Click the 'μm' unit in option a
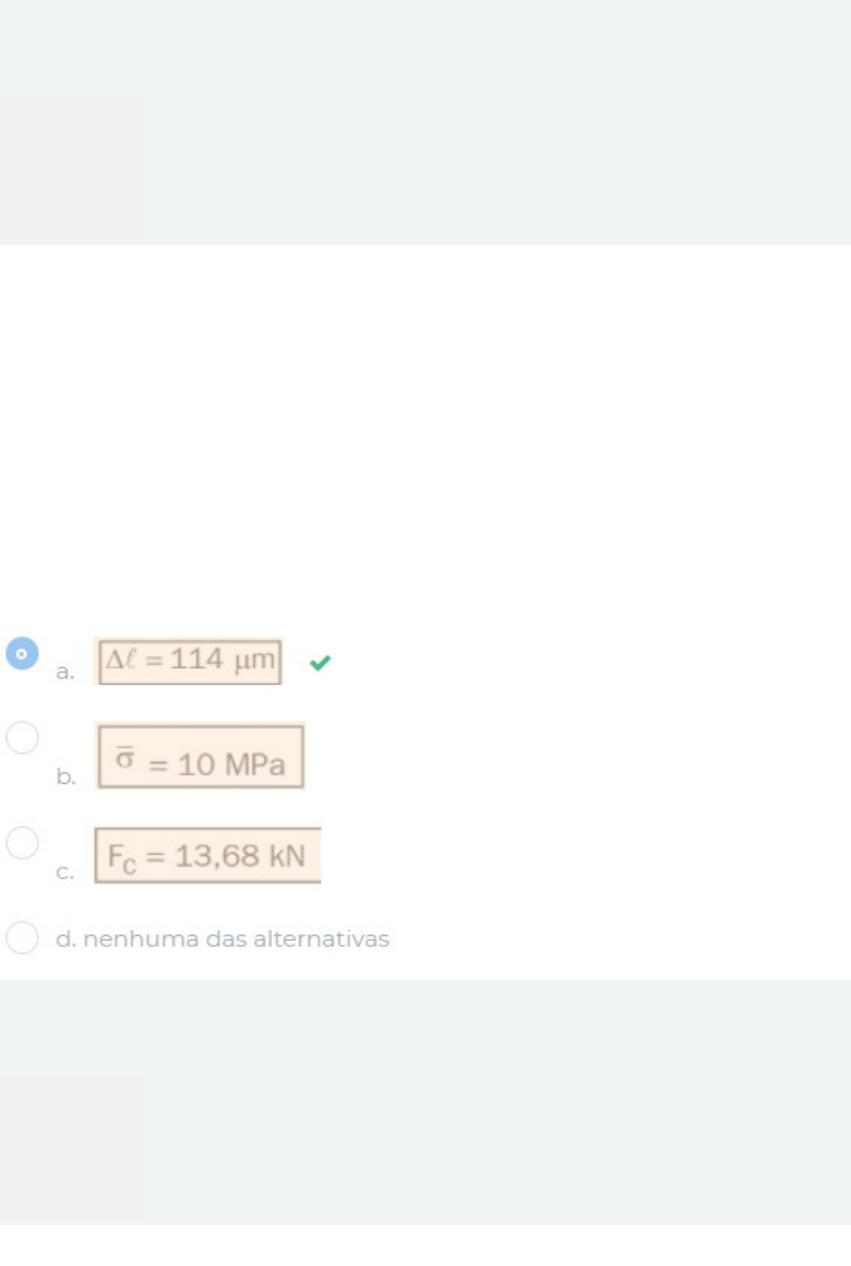851x1266 pixels. pyautogui.click(x=254, y=661)
